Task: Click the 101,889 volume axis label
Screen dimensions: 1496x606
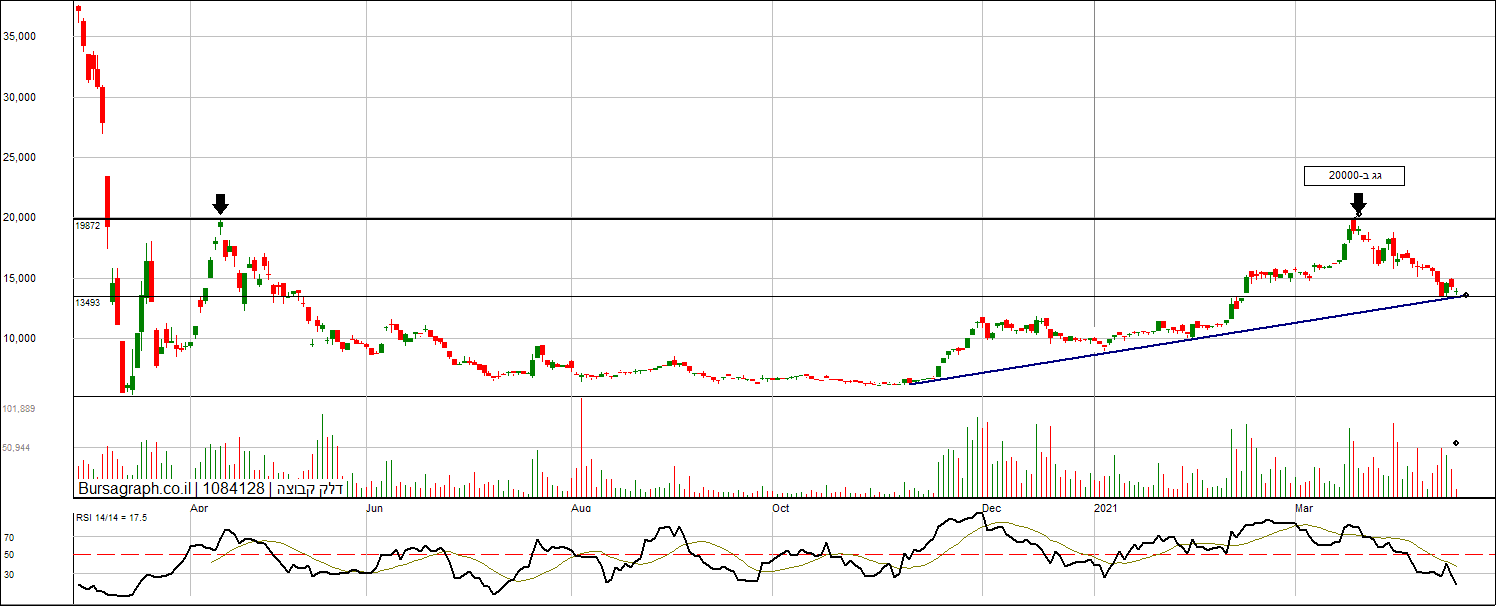Action: pos(20,409)
